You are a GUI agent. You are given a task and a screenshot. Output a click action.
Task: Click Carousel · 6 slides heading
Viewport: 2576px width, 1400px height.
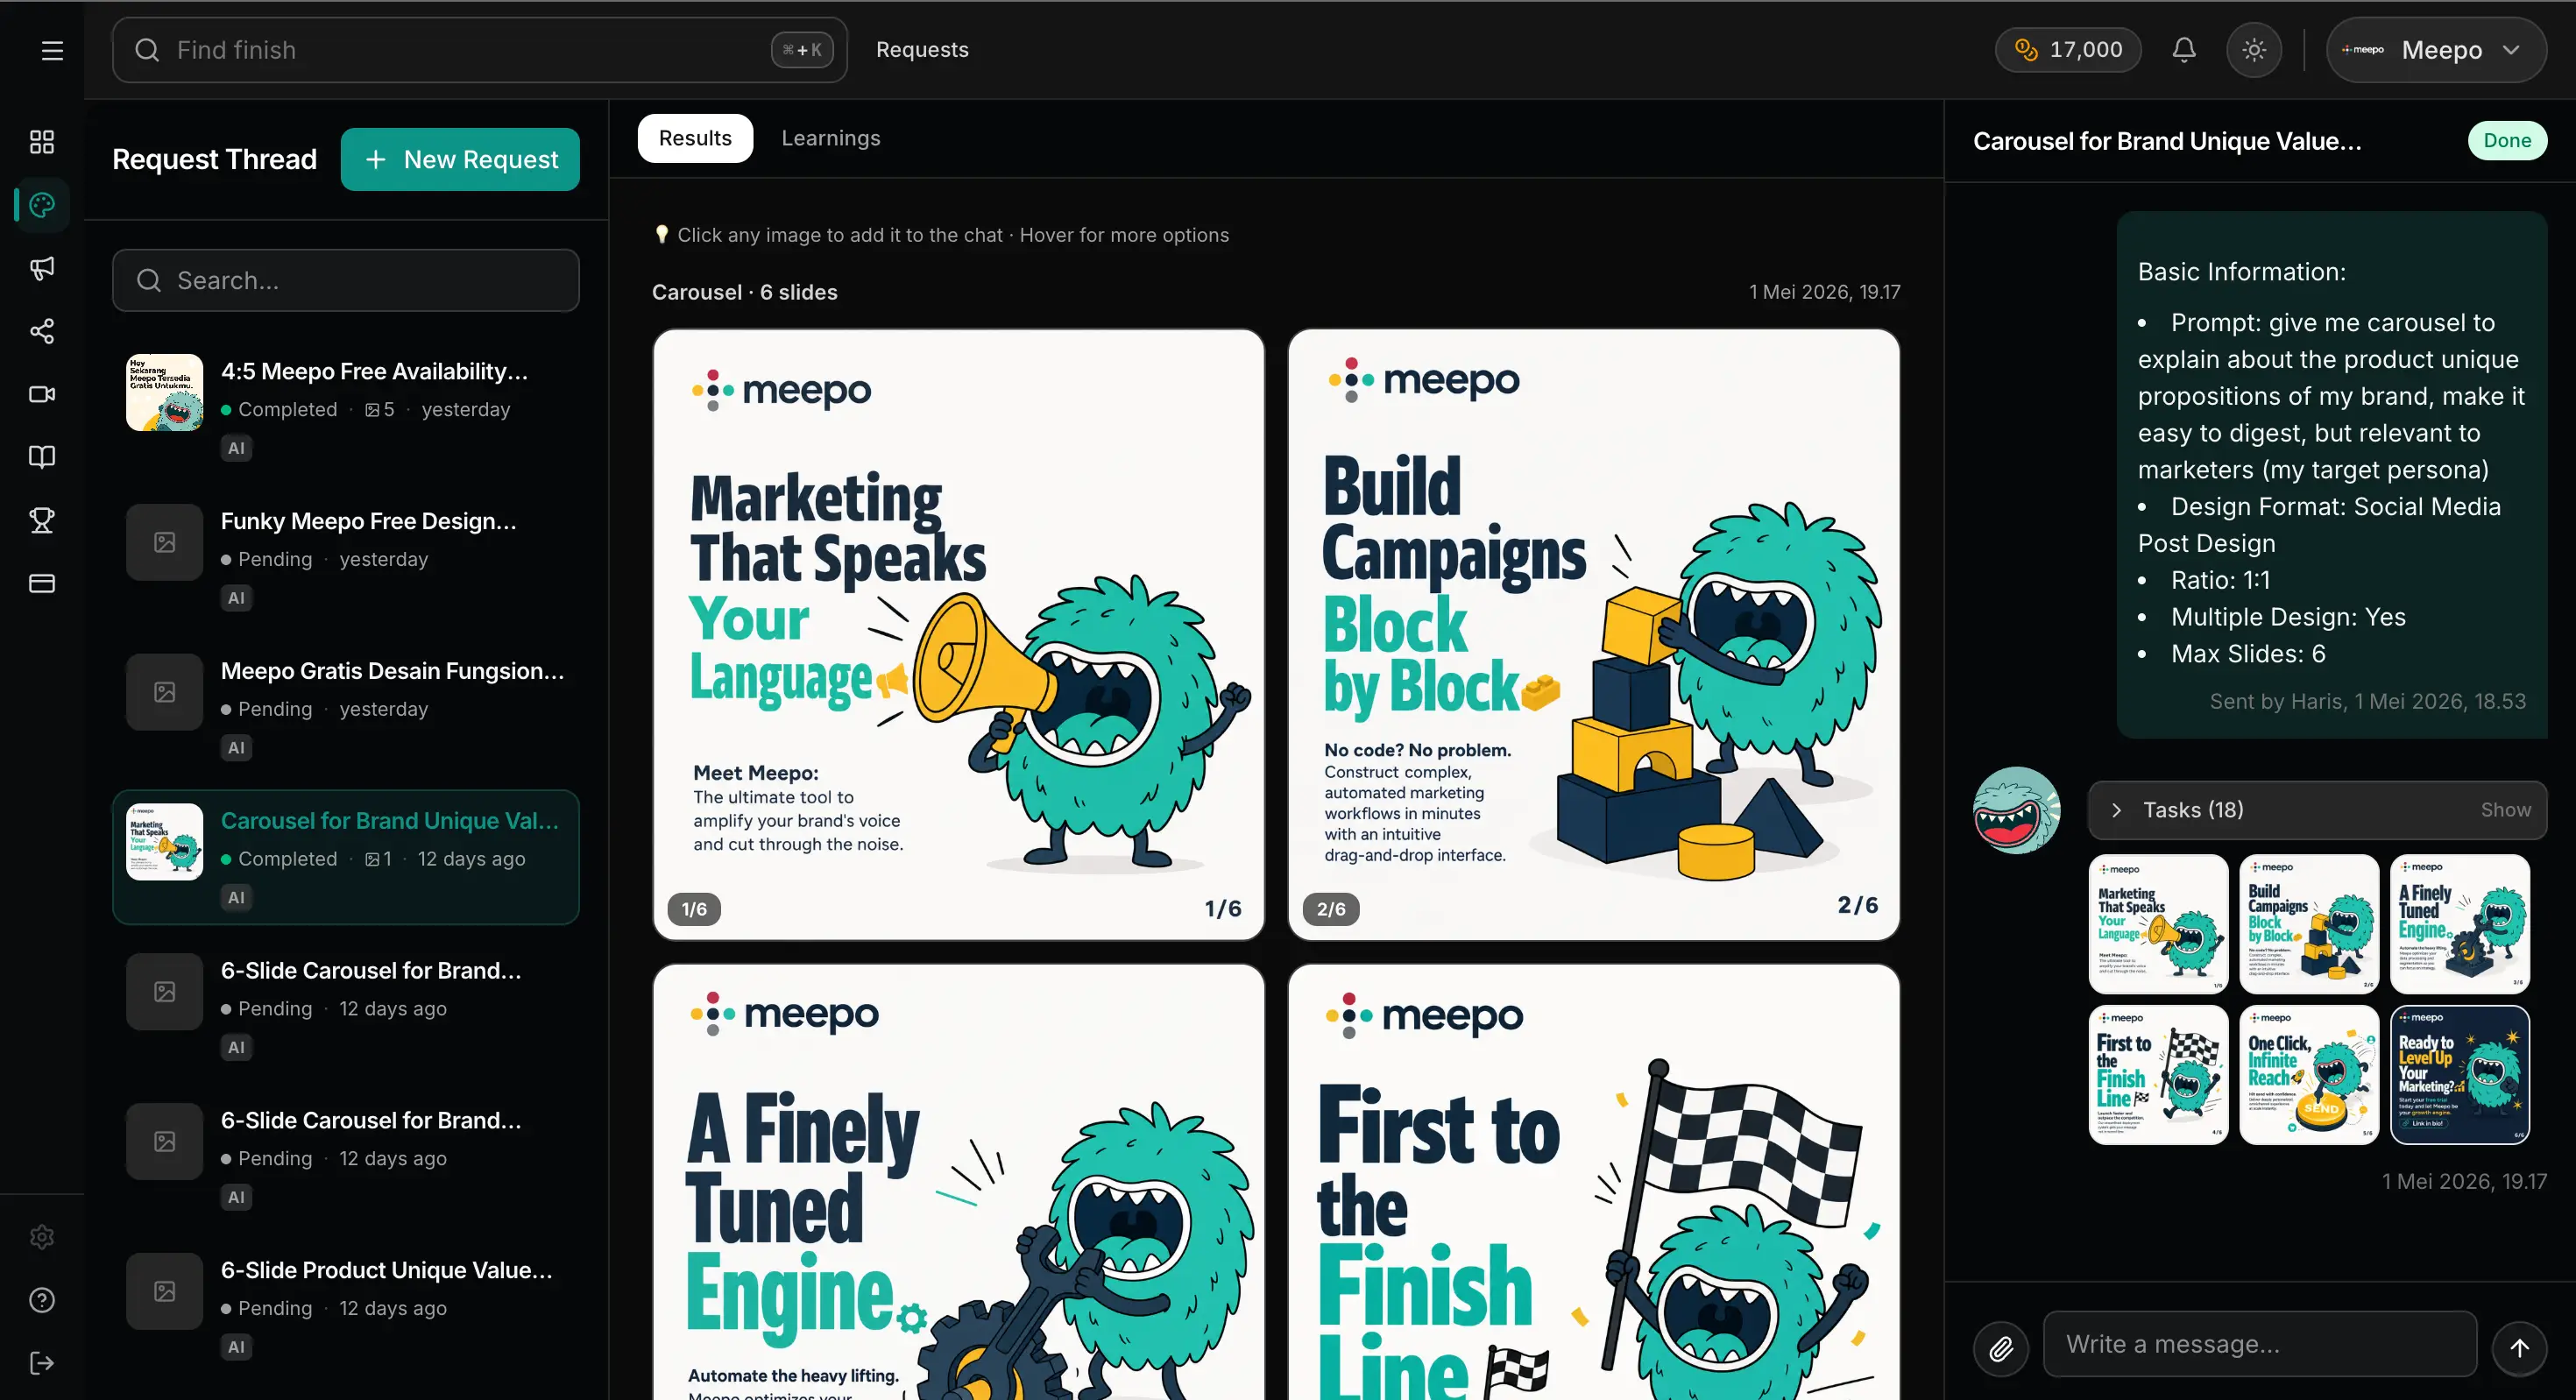point(745,292)
